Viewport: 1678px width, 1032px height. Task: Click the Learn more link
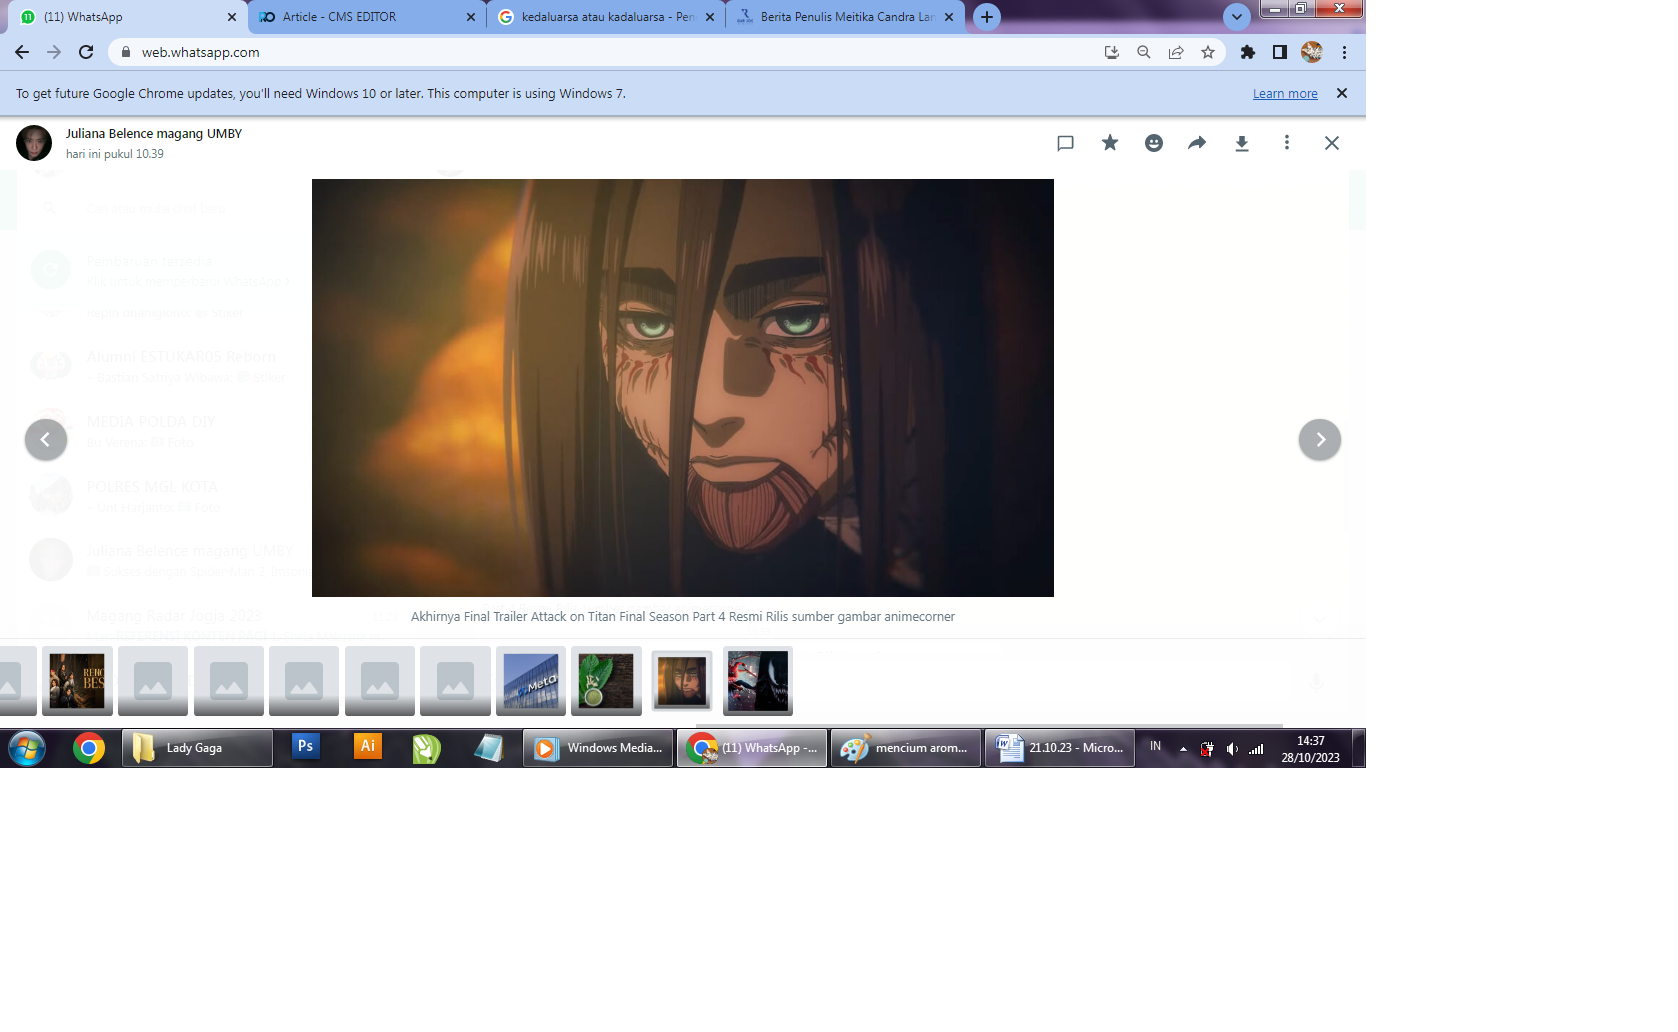[1285, 94]
